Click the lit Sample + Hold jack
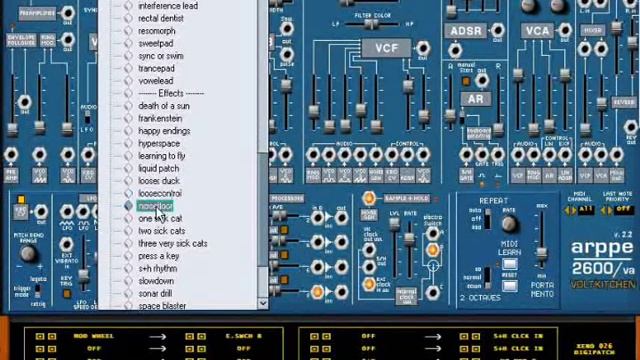 coord(369,198)
